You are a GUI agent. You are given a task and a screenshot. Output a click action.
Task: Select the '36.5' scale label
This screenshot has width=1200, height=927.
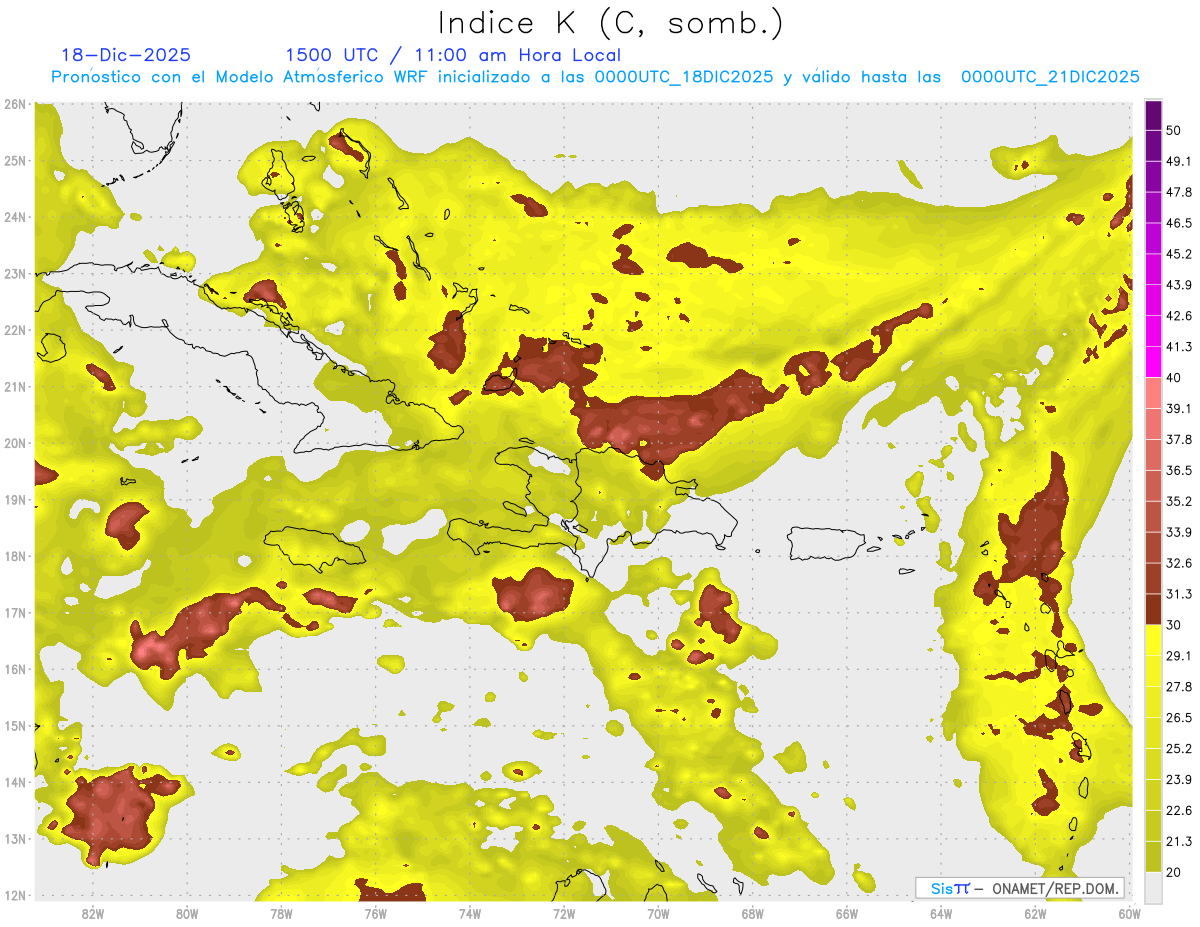[1179, 470]
